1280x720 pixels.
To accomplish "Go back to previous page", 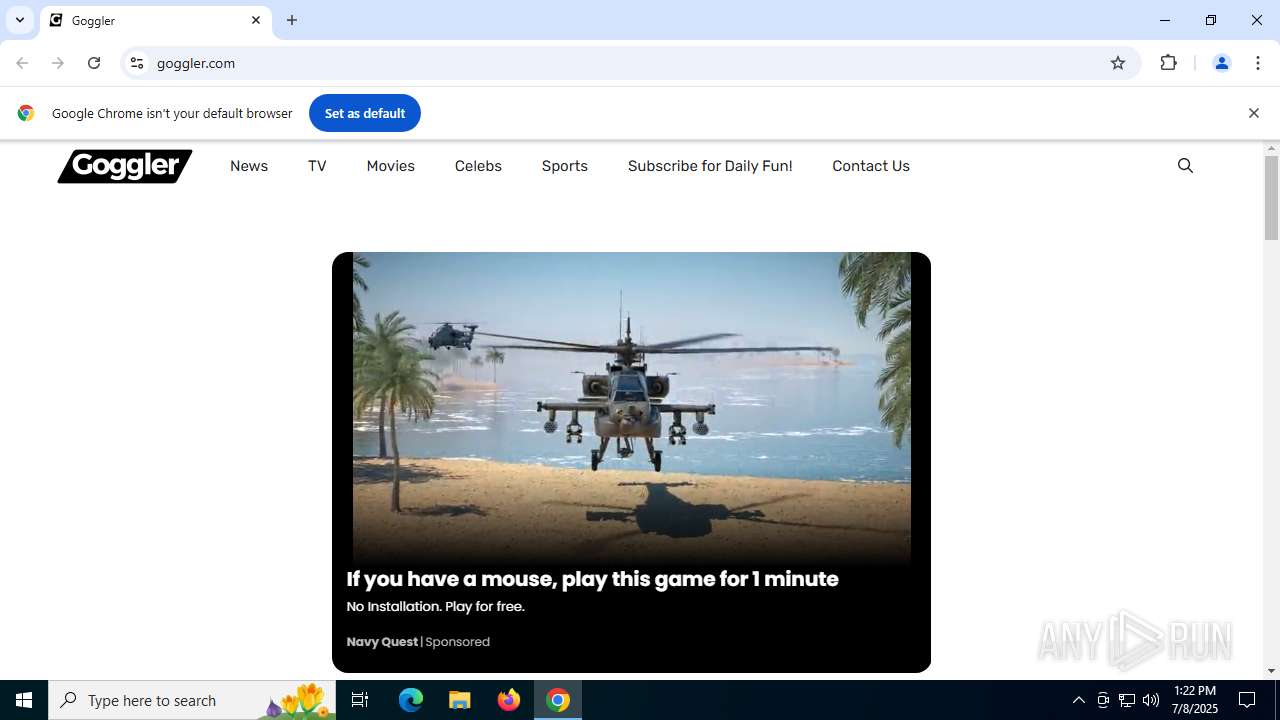I will click(22, 63).
